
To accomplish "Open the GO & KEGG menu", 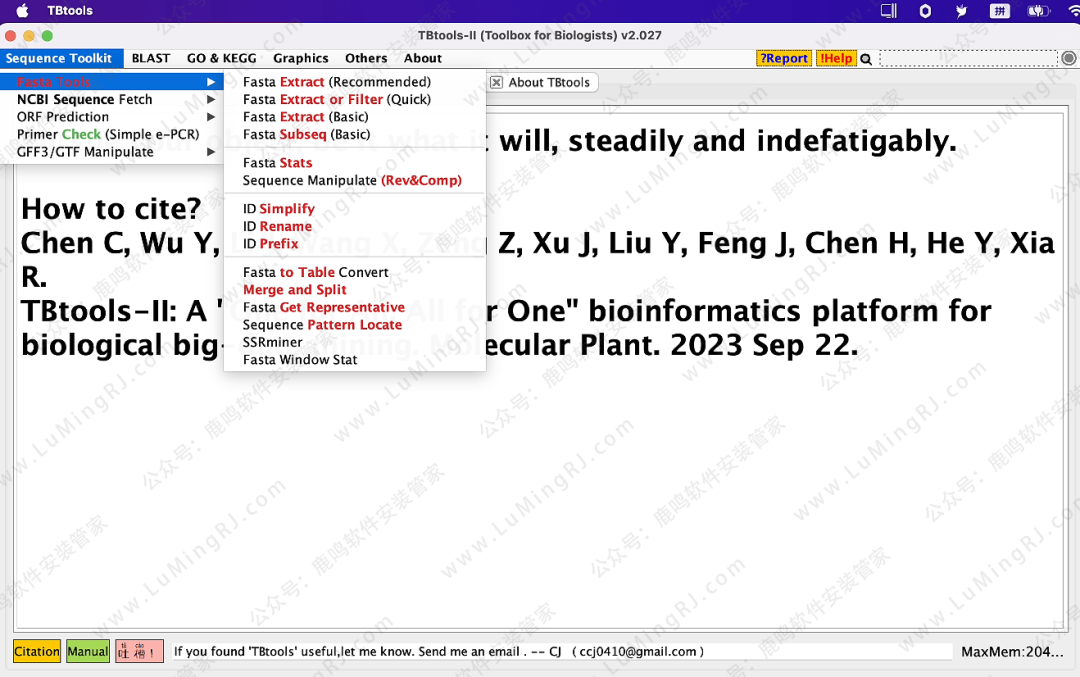I will pyautogui.click(x=221, y=58).
